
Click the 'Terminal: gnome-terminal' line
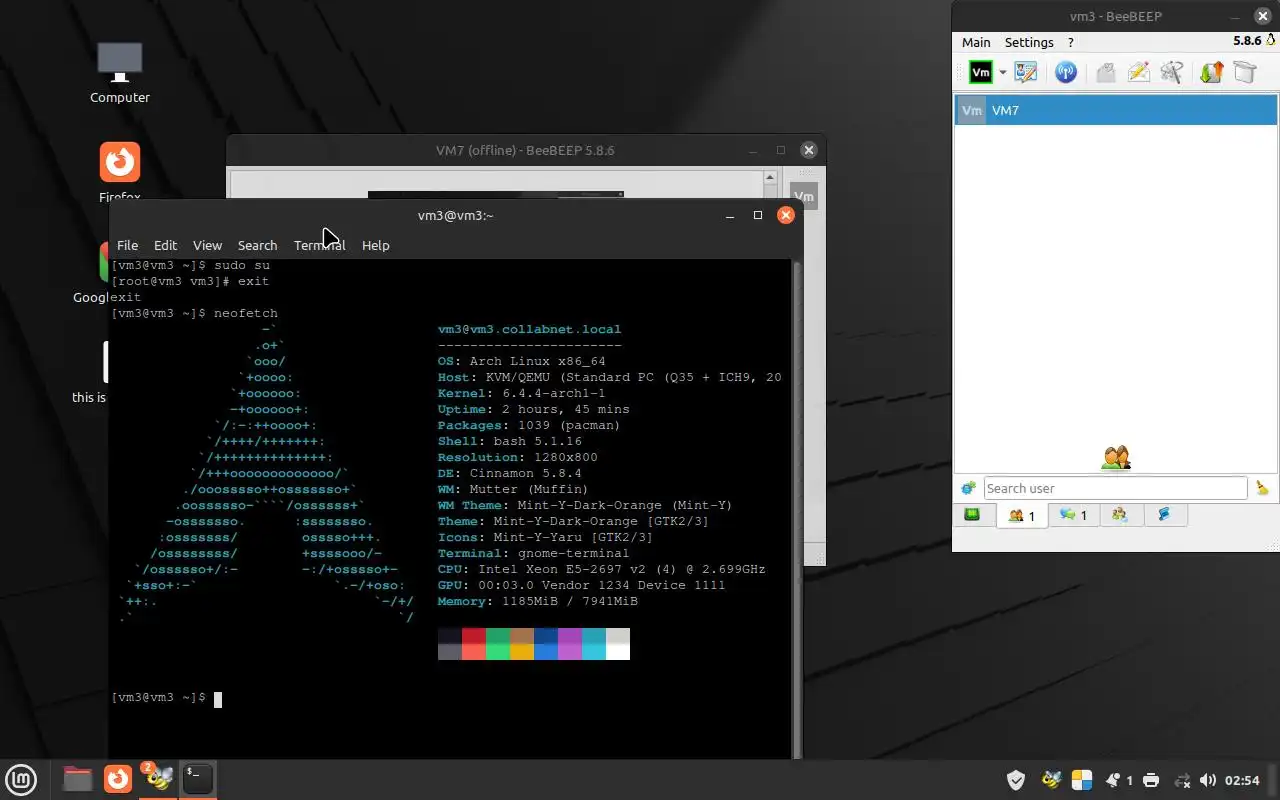pyautogui.click(x=533, y=553)
